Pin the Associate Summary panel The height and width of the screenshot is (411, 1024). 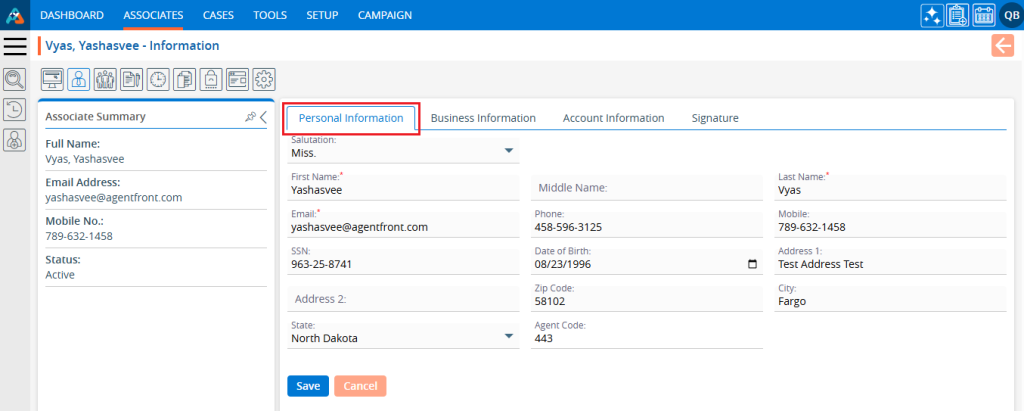coord(250,117)
